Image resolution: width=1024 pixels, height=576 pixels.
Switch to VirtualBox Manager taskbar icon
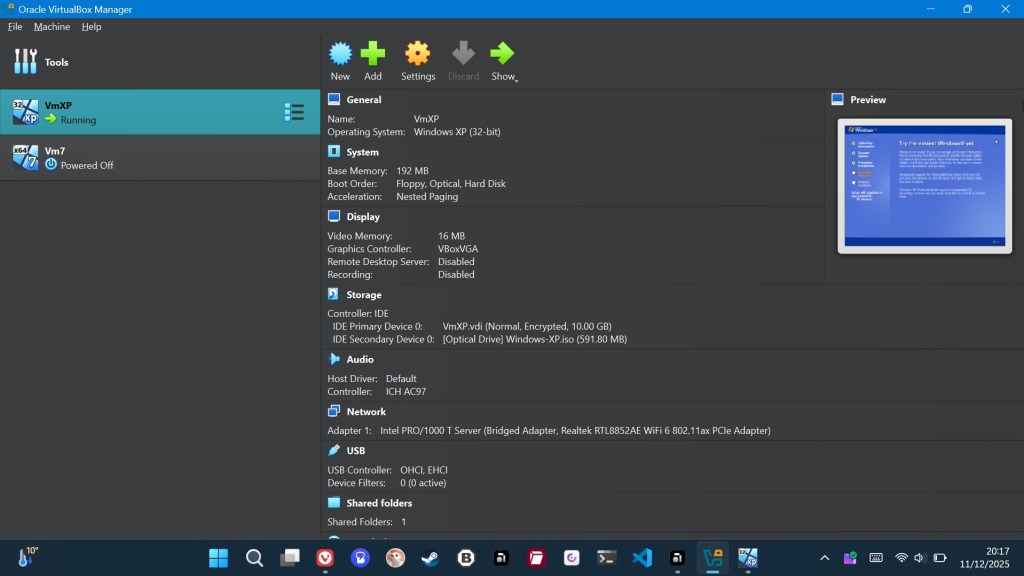pos(712,558)
